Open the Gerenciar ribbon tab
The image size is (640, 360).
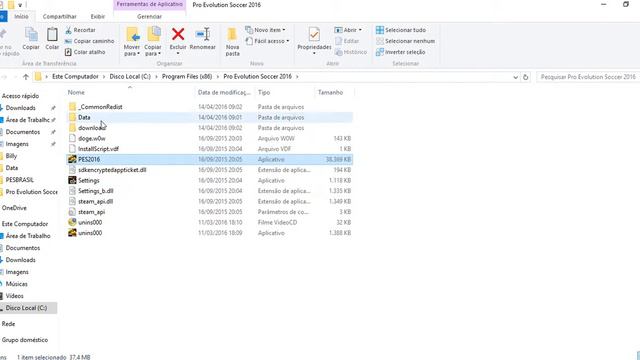(x=149, y=17)
